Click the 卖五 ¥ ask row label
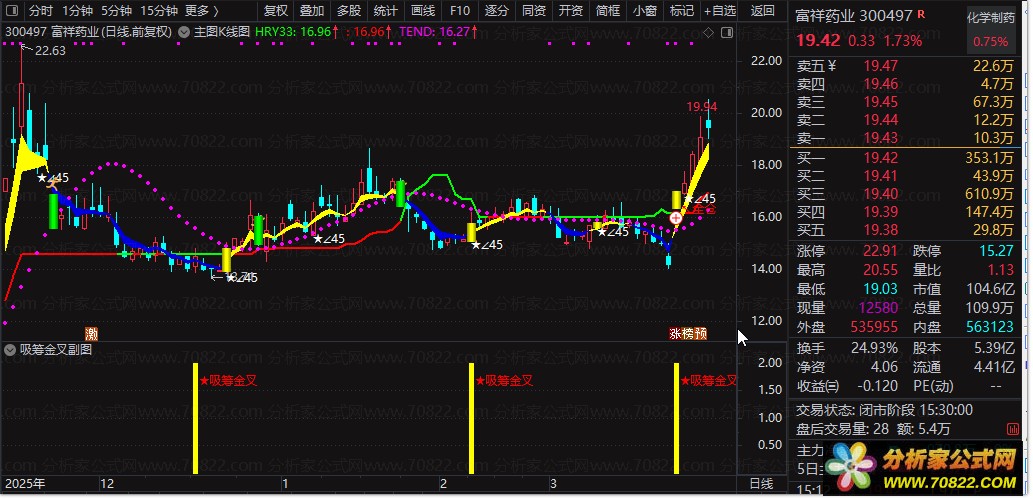This screenshot has height=499, width=1033. tap(816, 66)
